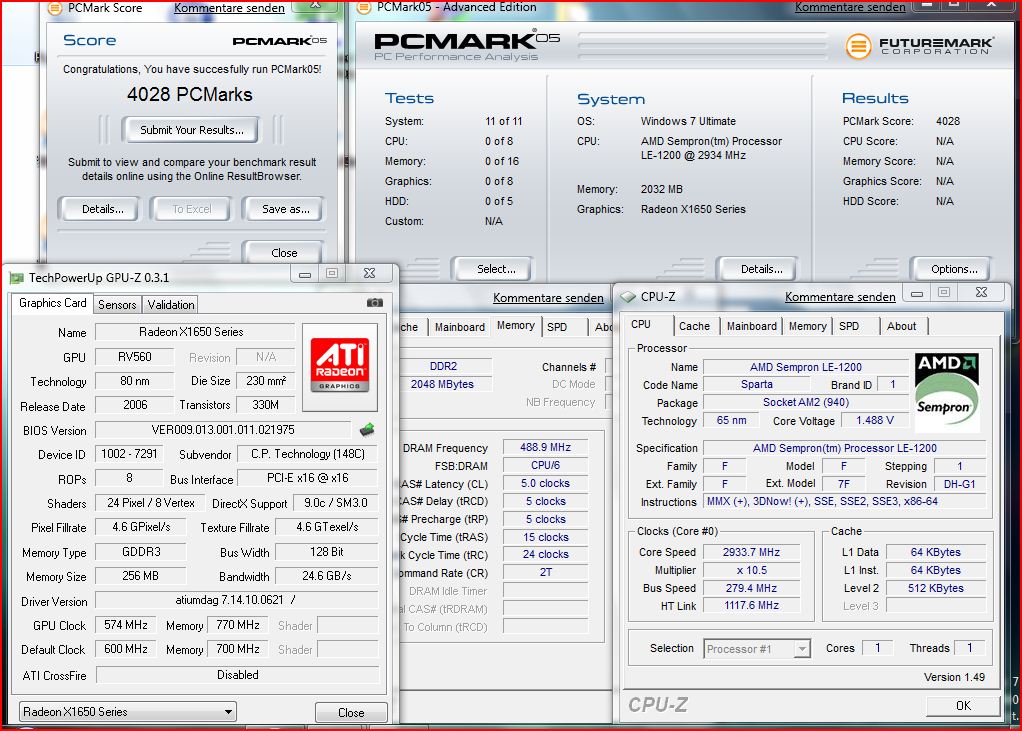Image resolution: width=1022 pixels, height=731 pixels.
Task: Click the Submit Your Results button
Action: coord(192,130)
